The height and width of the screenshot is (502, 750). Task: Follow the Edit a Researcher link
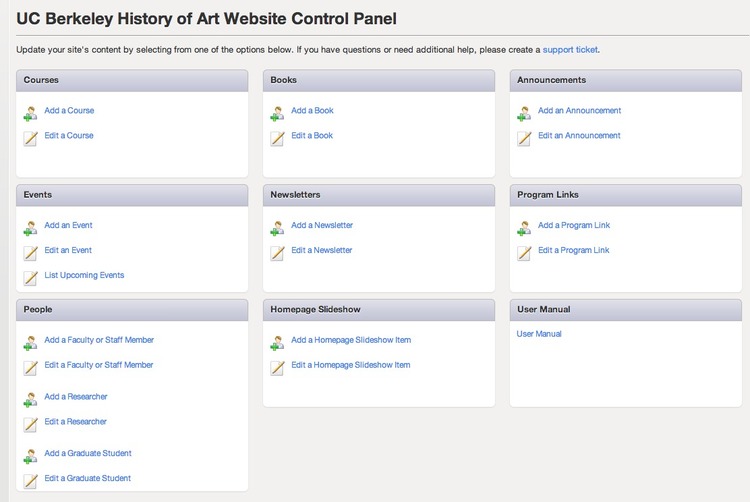(x=75, y=421)
